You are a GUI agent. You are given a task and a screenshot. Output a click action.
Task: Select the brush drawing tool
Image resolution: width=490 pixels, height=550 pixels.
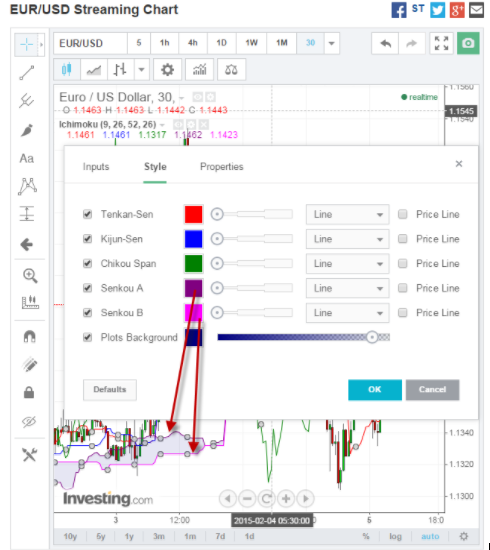point(27,130)
